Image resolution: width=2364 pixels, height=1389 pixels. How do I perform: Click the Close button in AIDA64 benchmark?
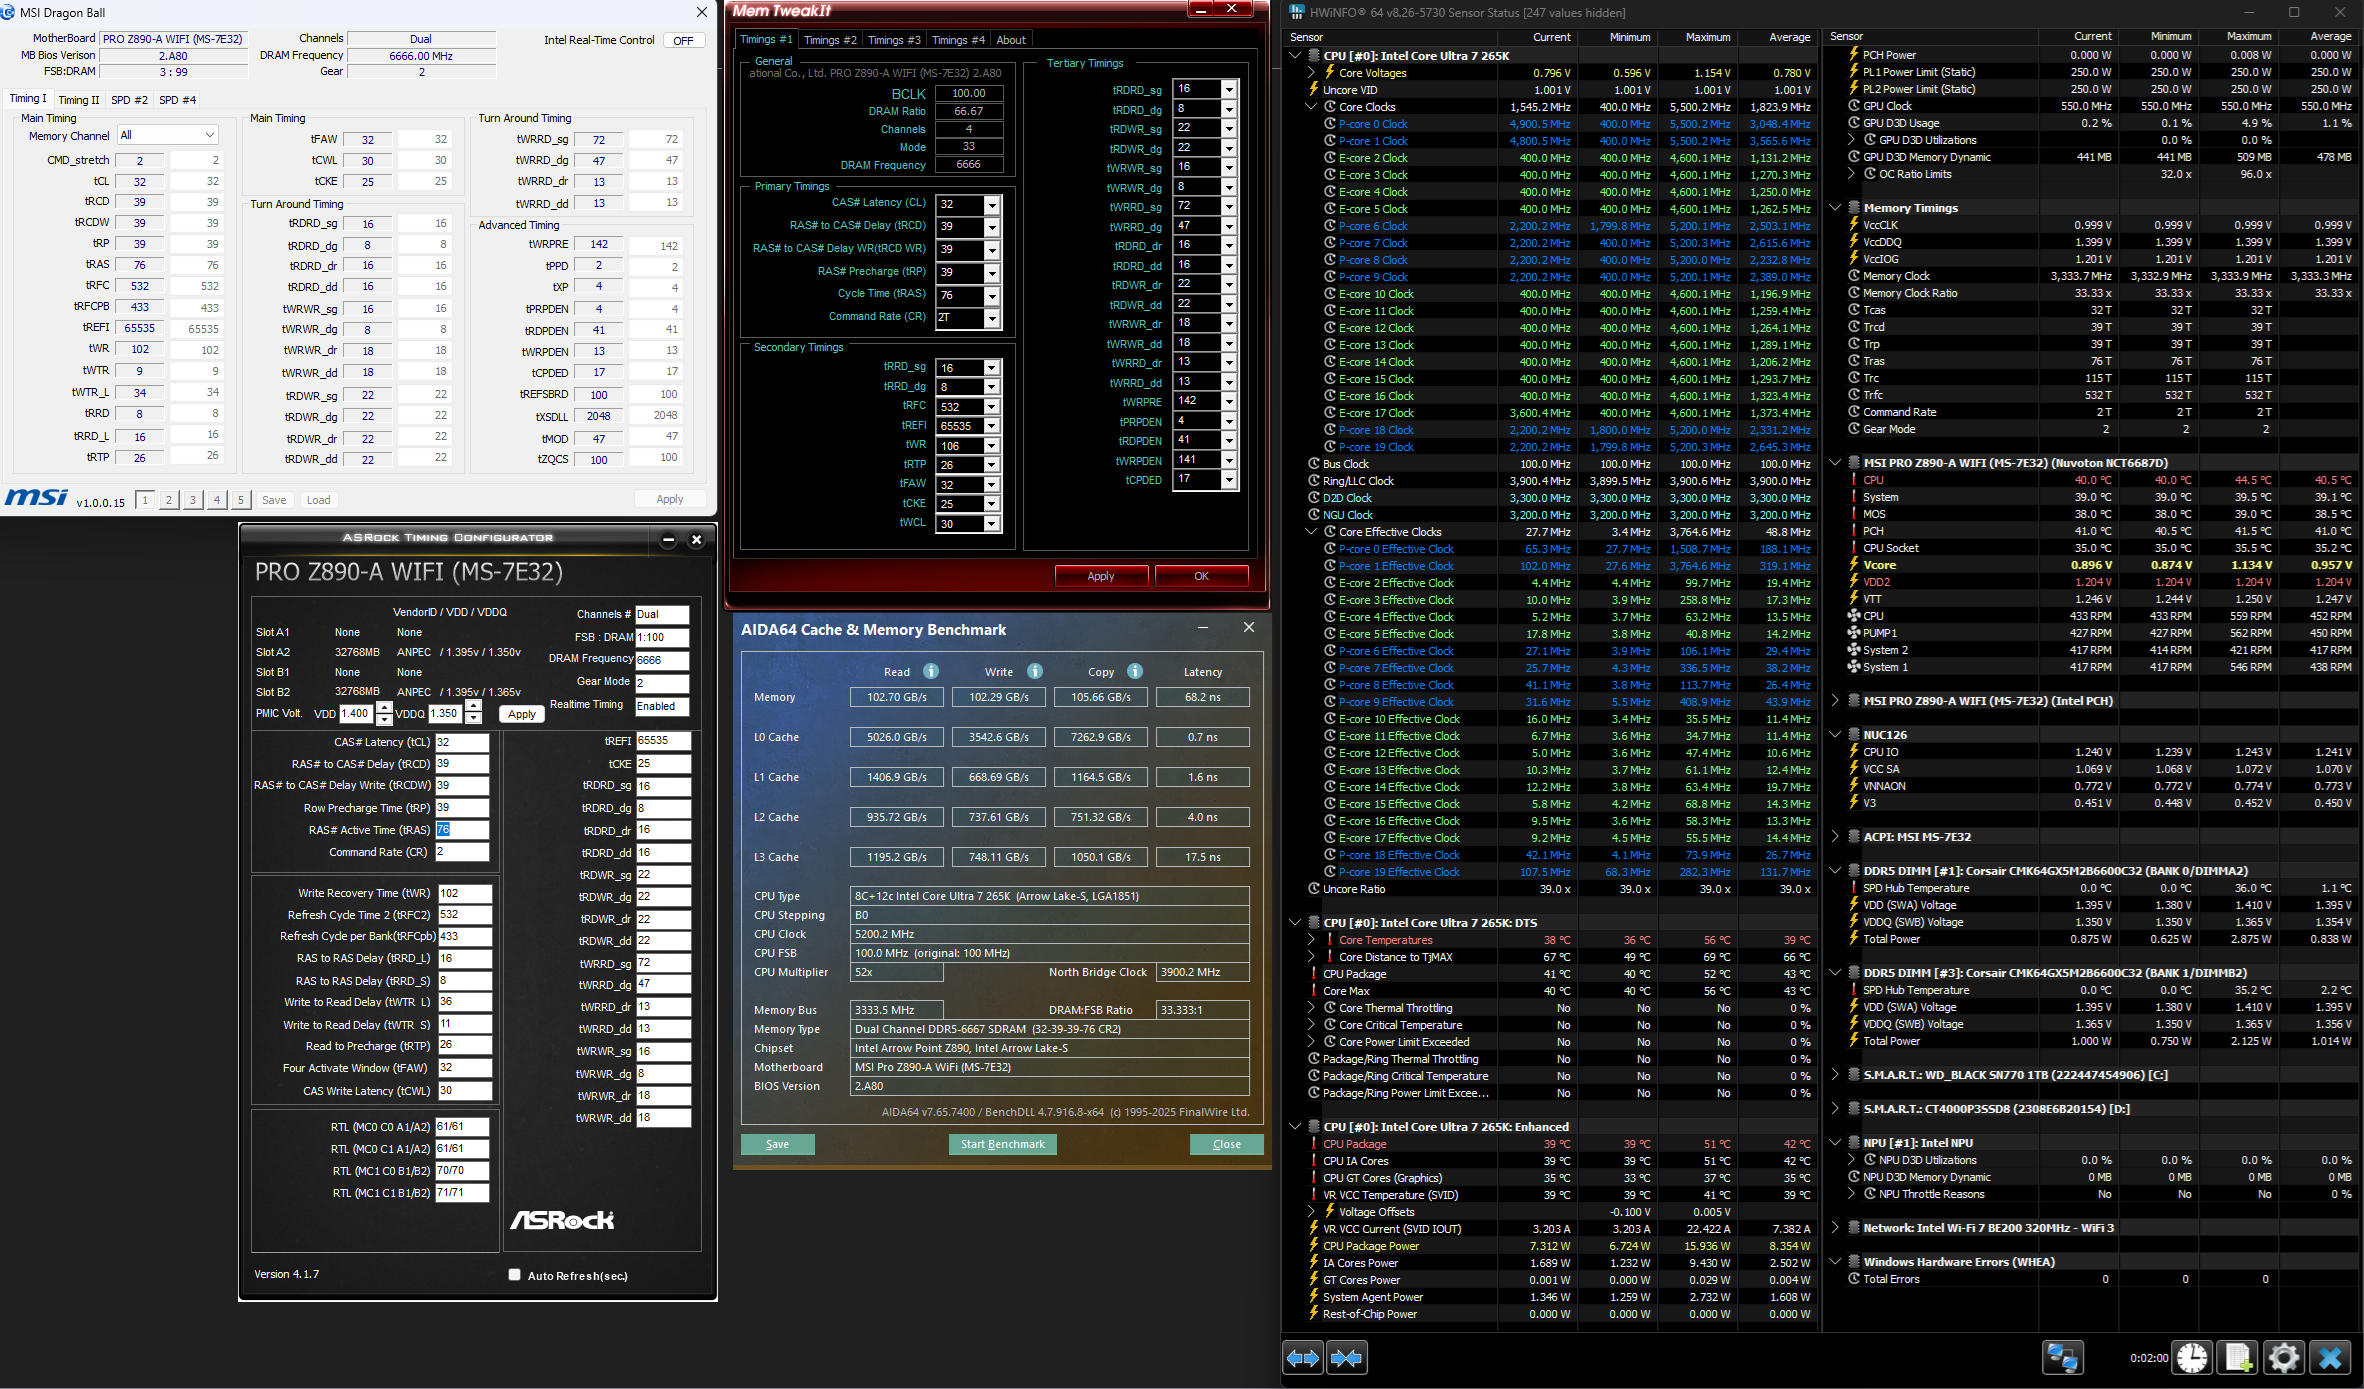[1226, 1144]
